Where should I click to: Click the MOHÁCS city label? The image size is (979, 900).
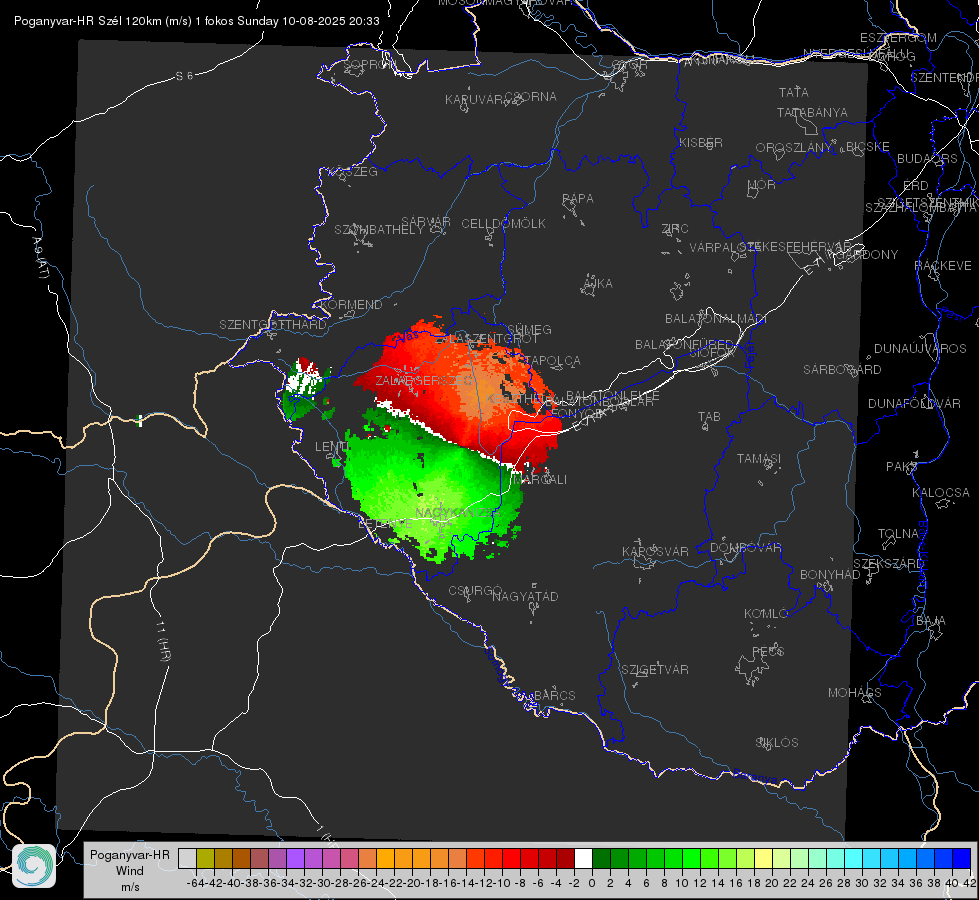[855, 693]
